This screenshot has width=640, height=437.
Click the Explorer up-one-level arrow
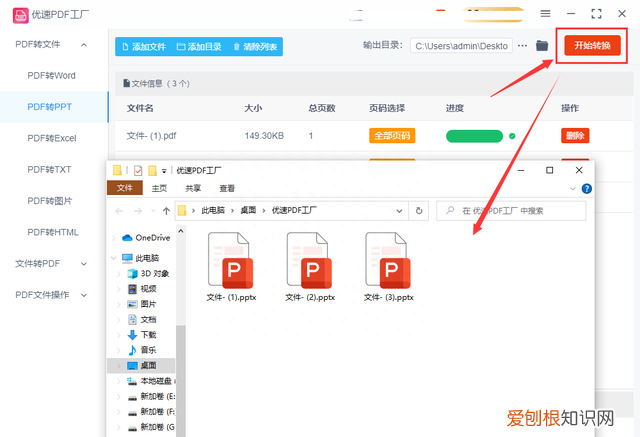(166, 211)
